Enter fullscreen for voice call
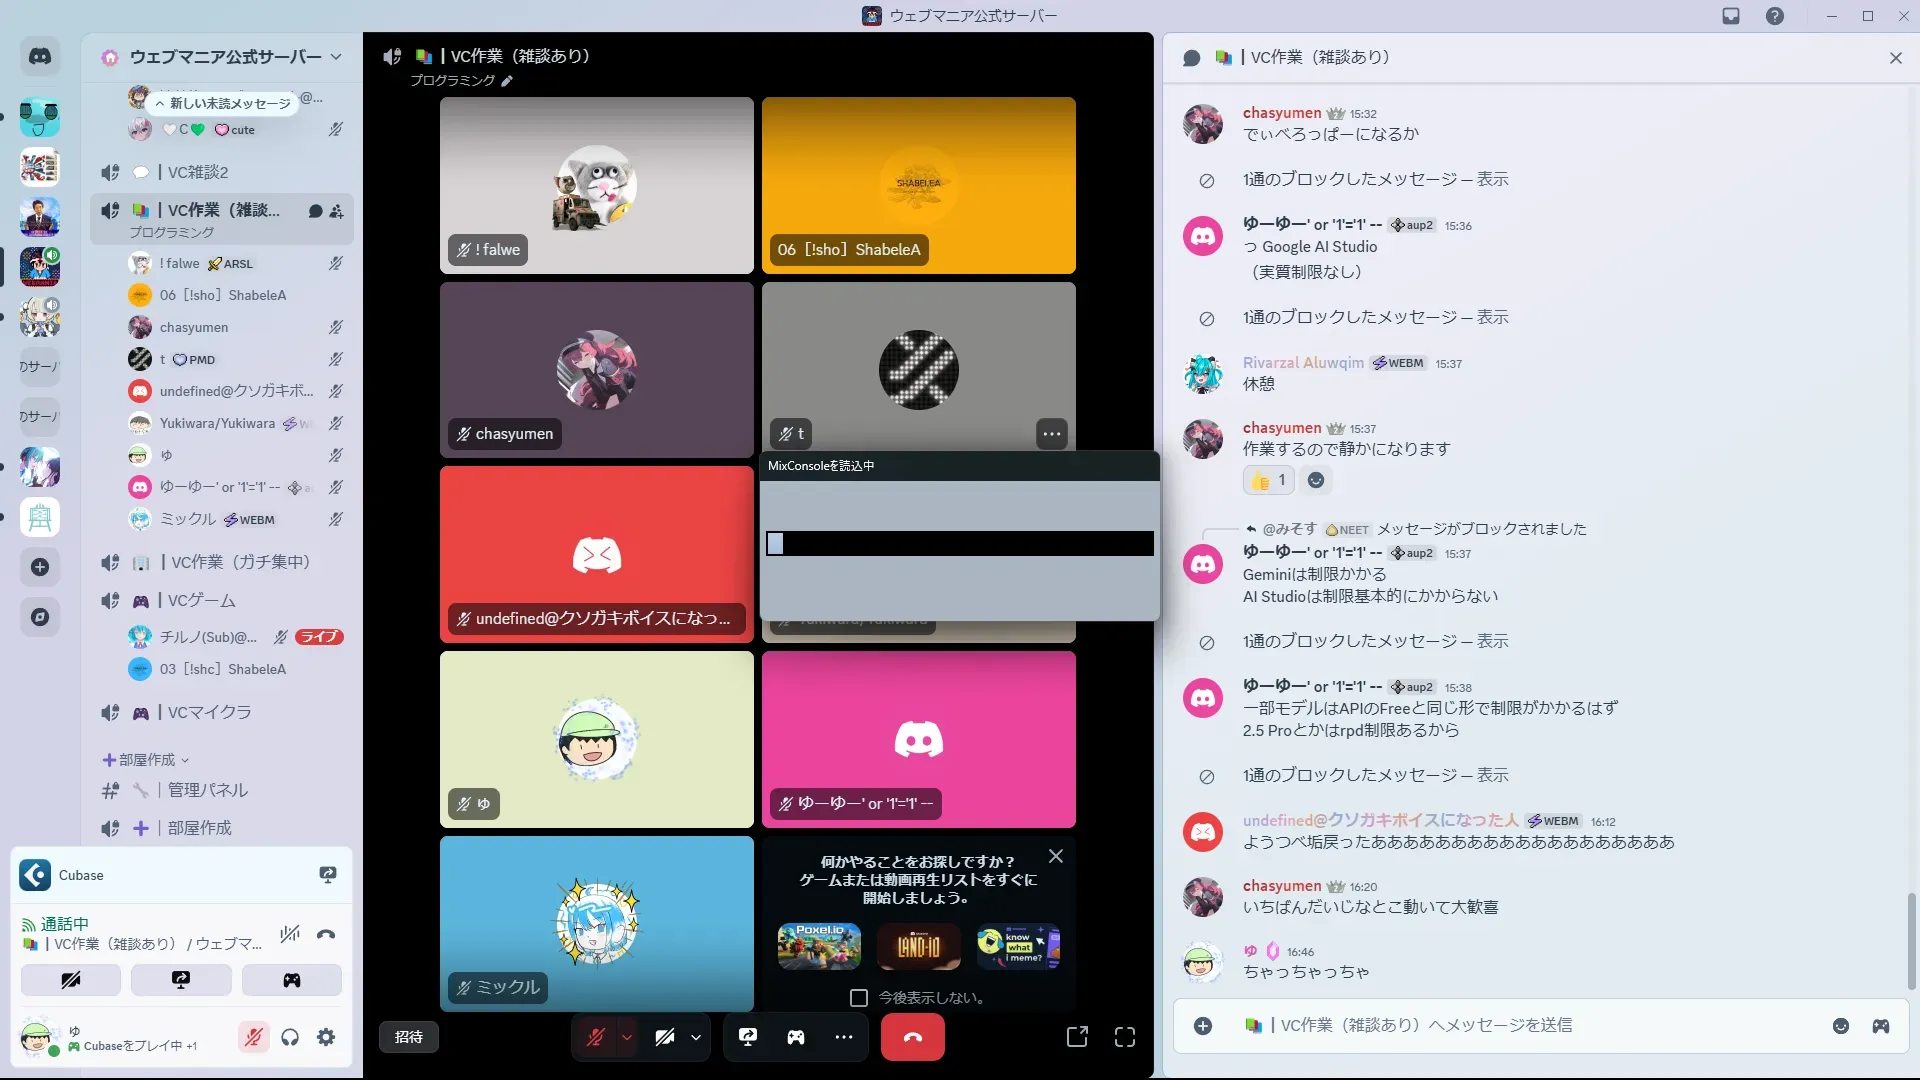Viewport: 1920px width, 1080px height. click(1125, 1037)
